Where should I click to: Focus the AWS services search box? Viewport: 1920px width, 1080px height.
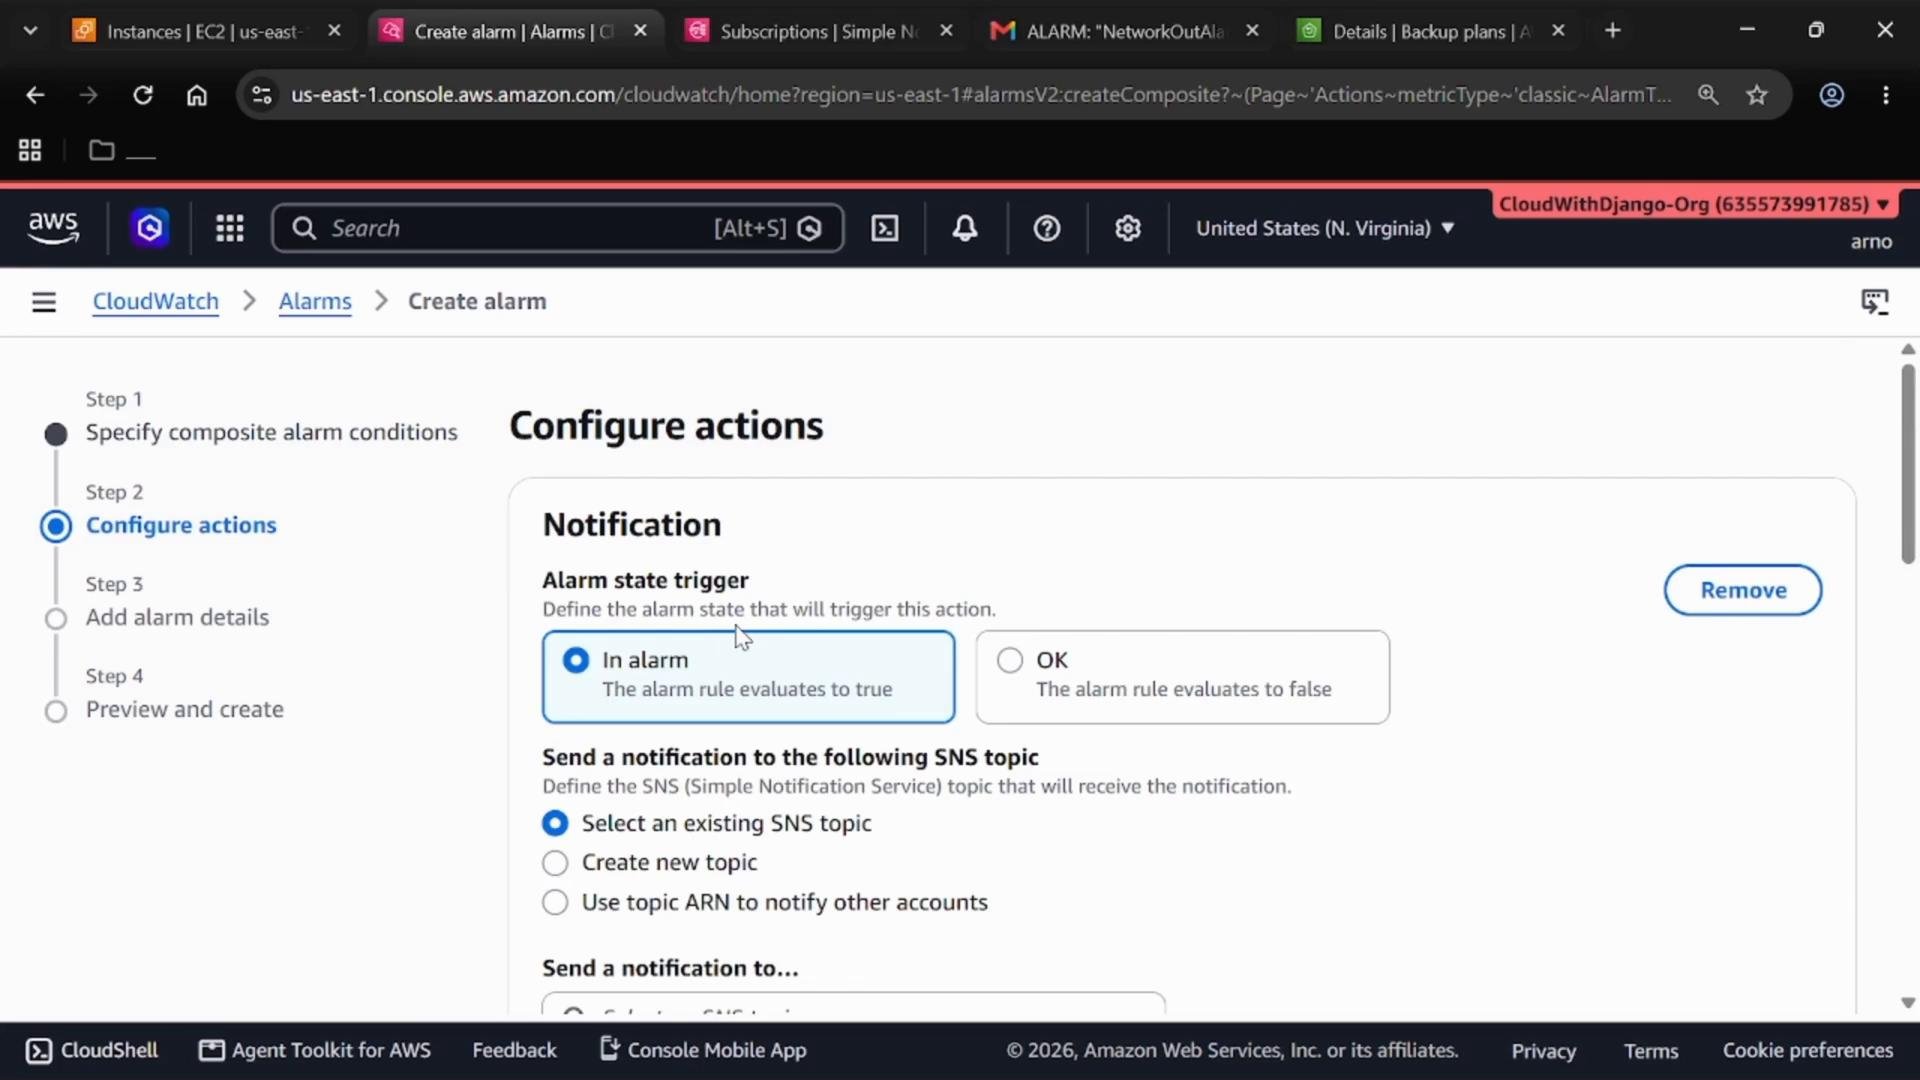pyautogui.click(x=558, y=228)
